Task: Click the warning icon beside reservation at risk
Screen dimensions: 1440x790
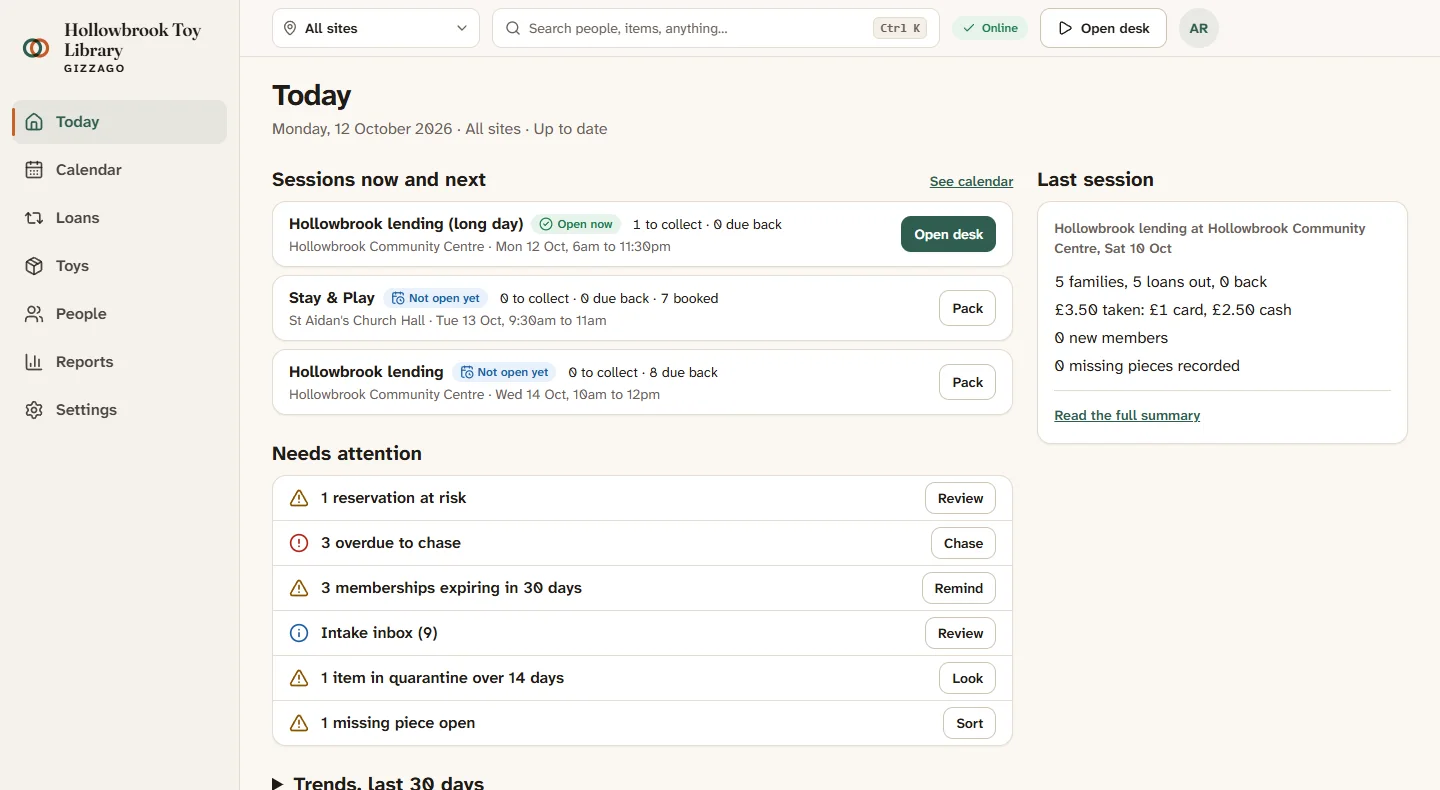Action: pos(299,498)
